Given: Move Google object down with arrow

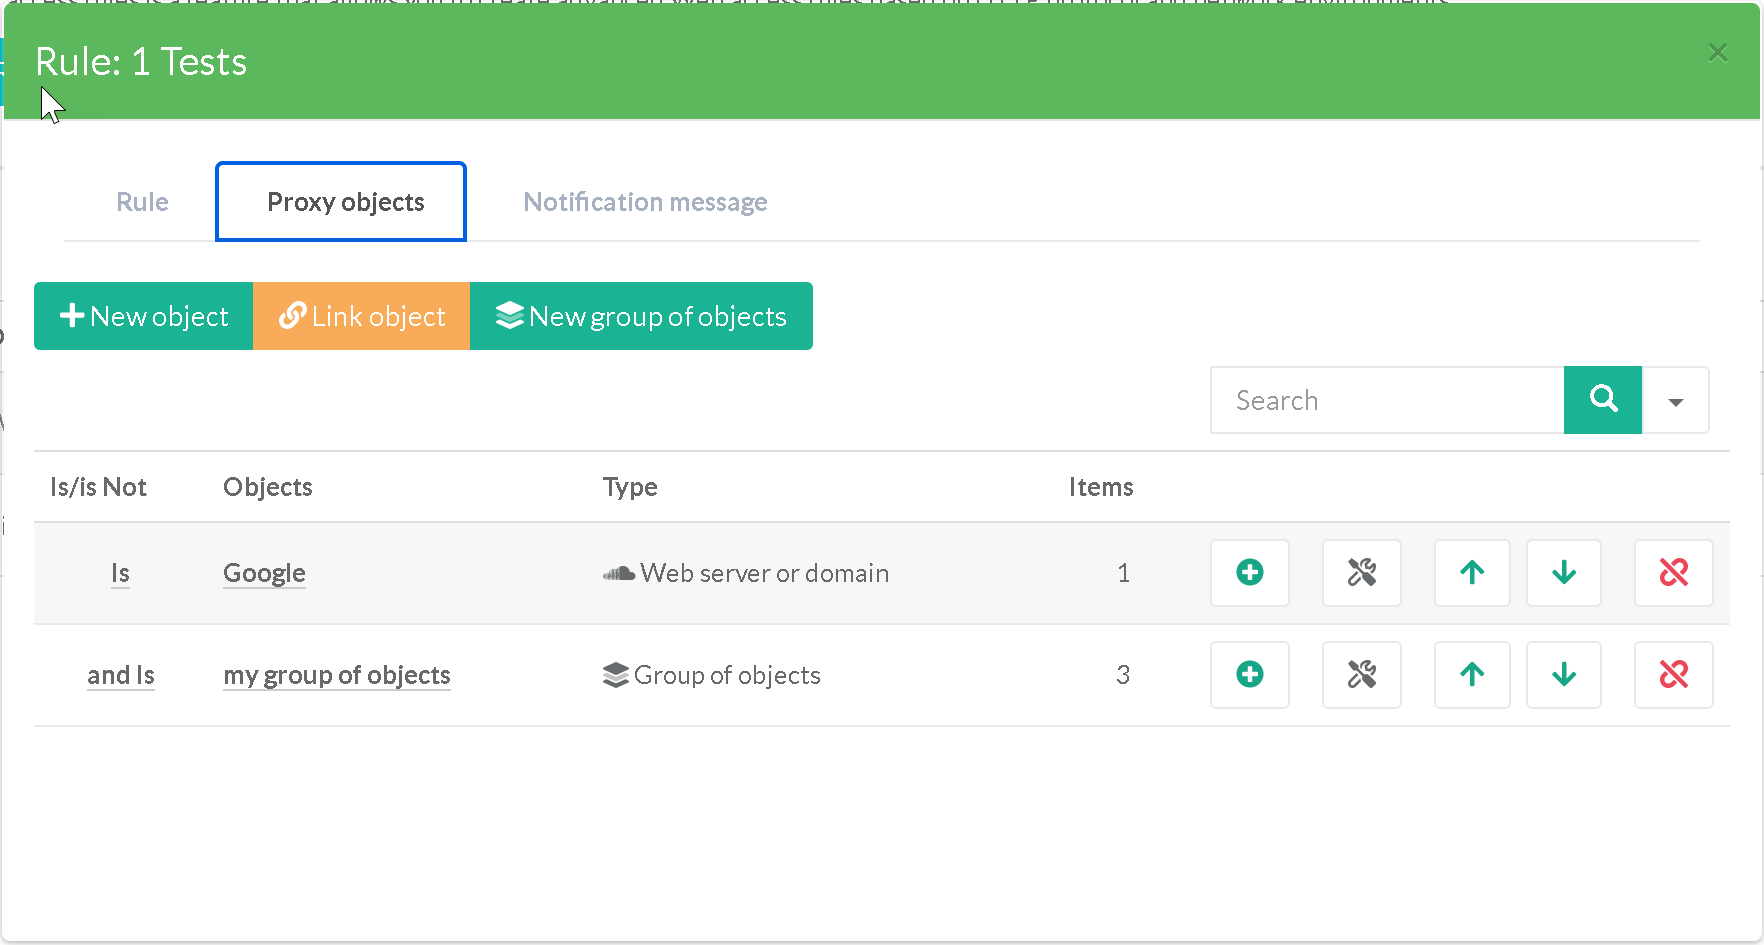Looking at the screenshot, I should point(1563,573).
